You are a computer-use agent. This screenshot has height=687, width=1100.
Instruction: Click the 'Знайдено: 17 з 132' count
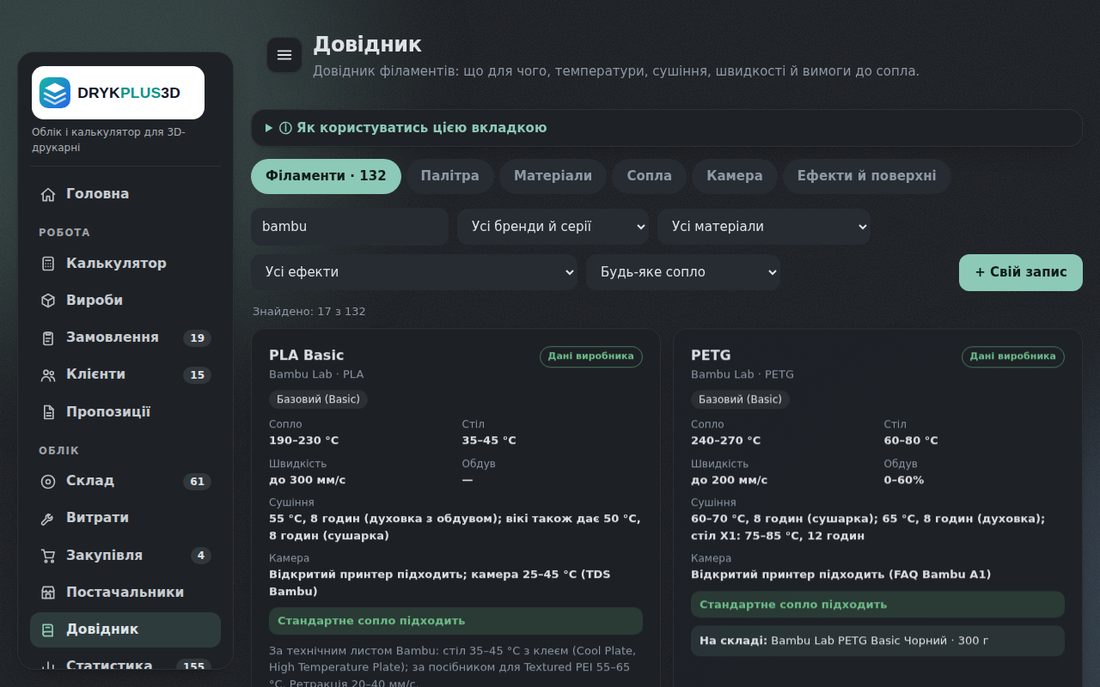(x=309, y=312)
